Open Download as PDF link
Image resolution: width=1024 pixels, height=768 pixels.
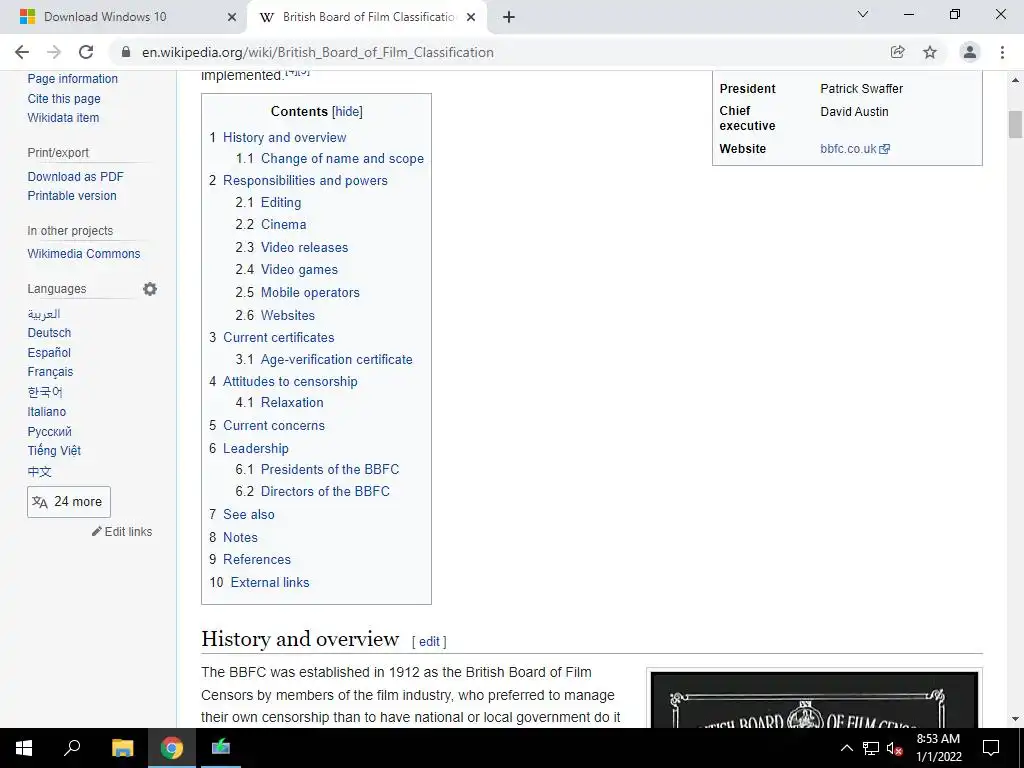(75, 177)
